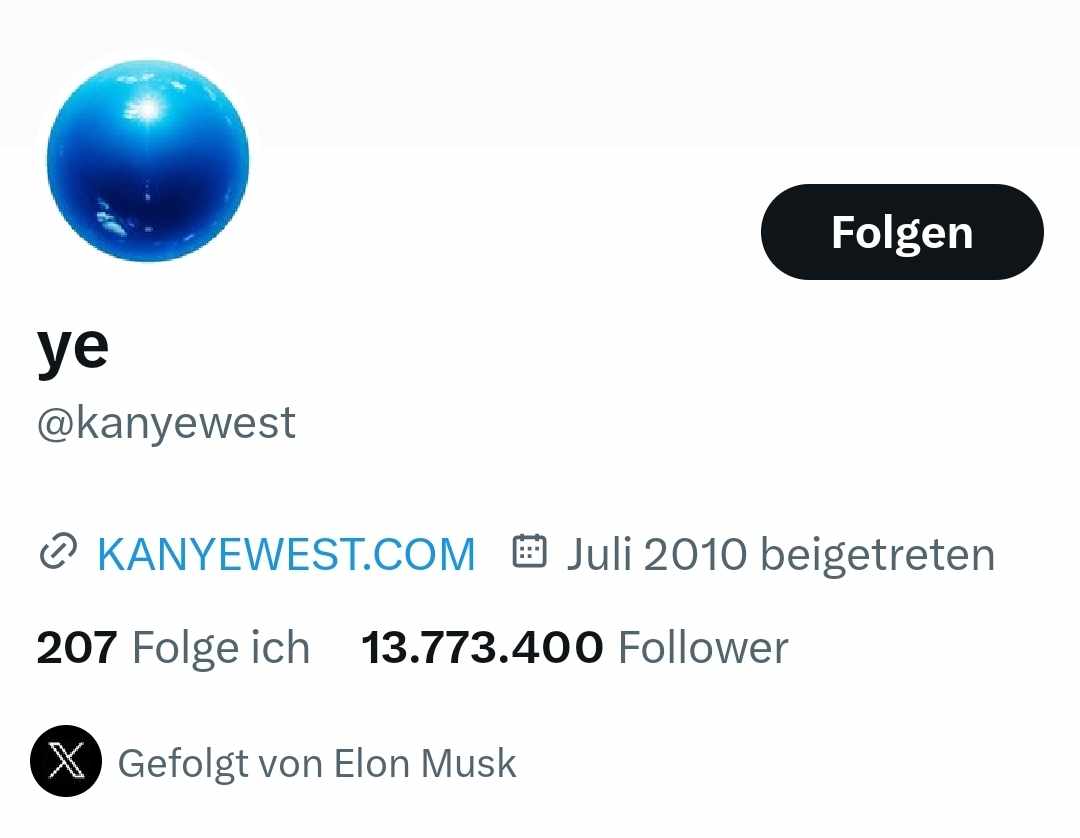This screenshot has height=838, width=1080.
Task: Click the @kanyewest handle
Action: 166,423
